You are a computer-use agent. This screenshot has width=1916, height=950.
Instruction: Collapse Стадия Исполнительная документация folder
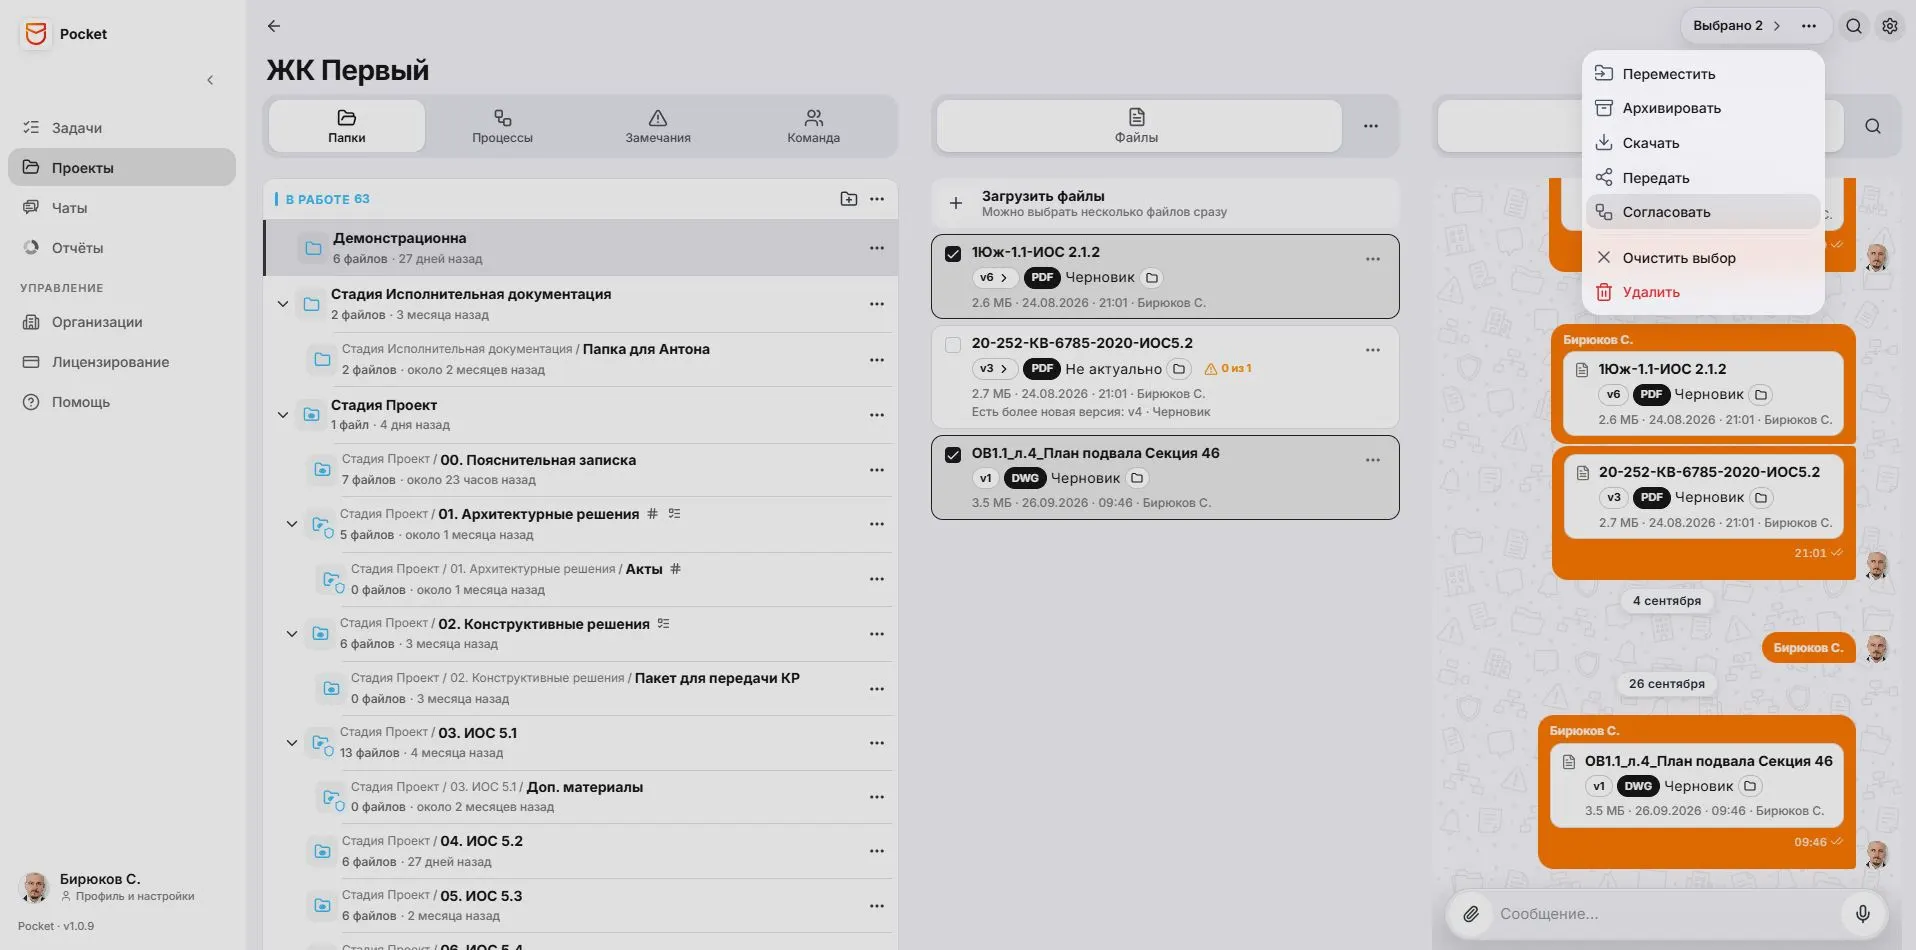[283, 304]
